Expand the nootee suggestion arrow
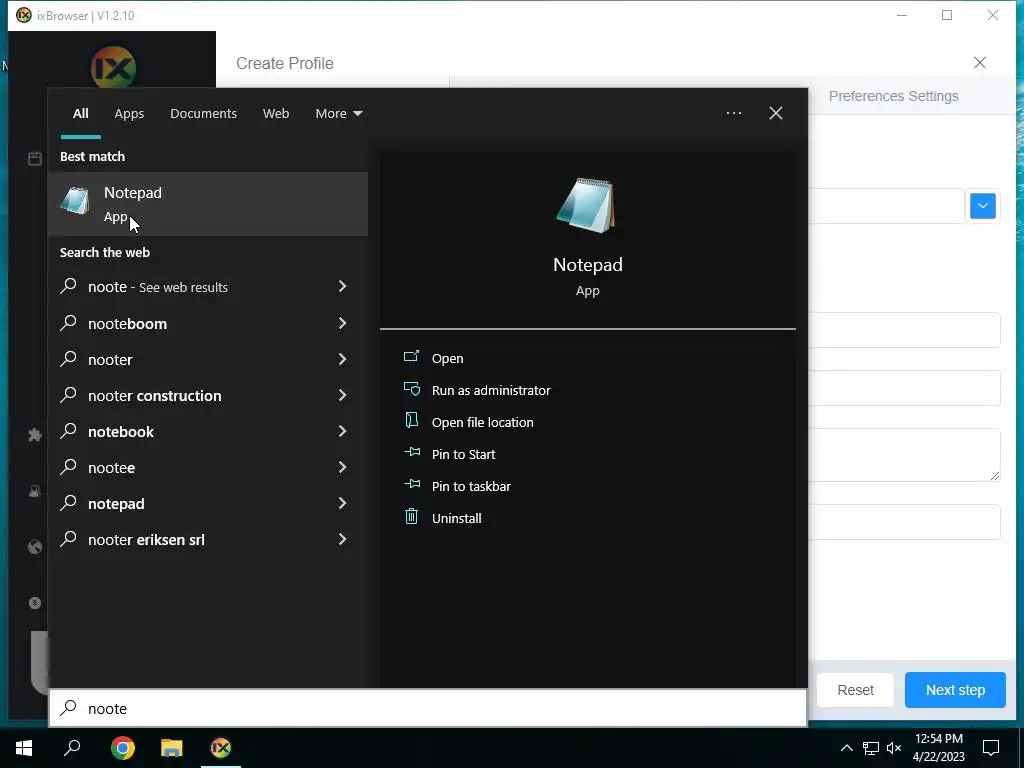Screen dimensions: 1024x768 pos(342,466)
